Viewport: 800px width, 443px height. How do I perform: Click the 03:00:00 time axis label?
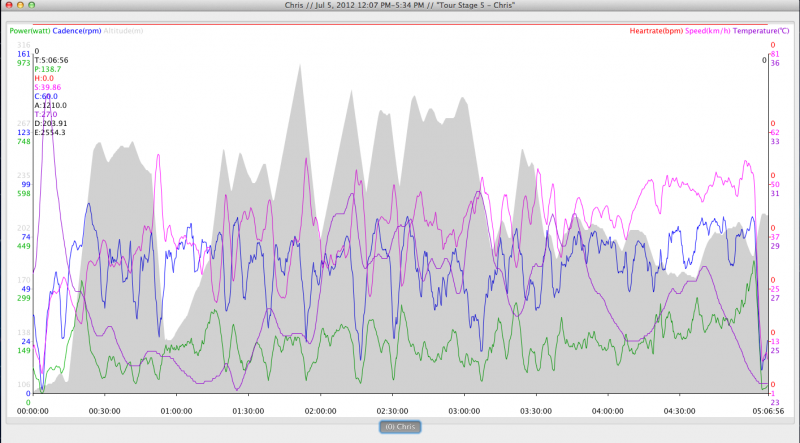(464, 410)
